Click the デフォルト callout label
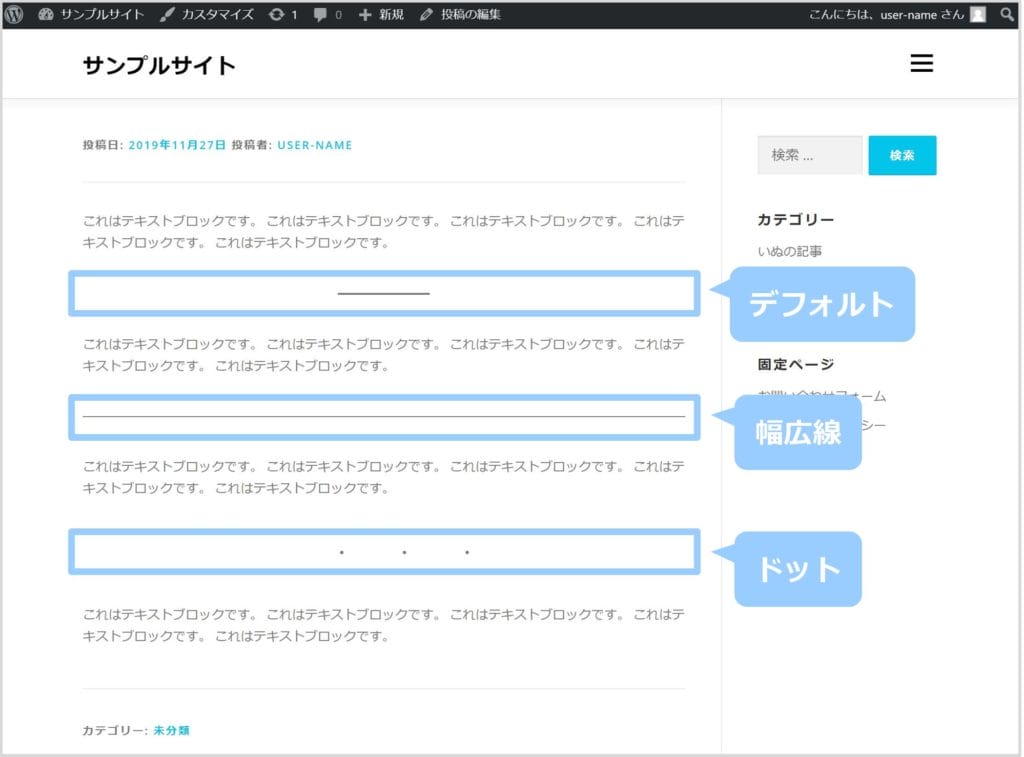 click(821, 304)
